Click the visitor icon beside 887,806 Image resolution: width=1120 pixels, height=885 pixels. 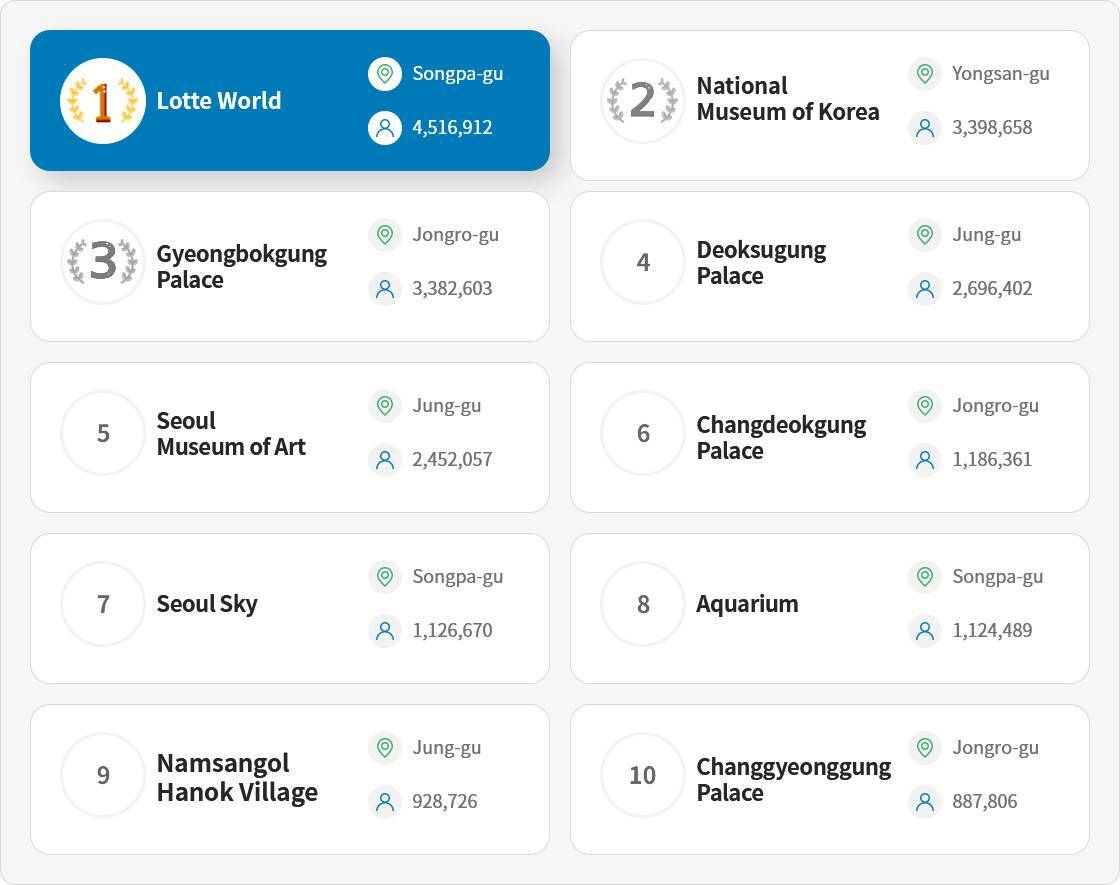click(924, 802)
